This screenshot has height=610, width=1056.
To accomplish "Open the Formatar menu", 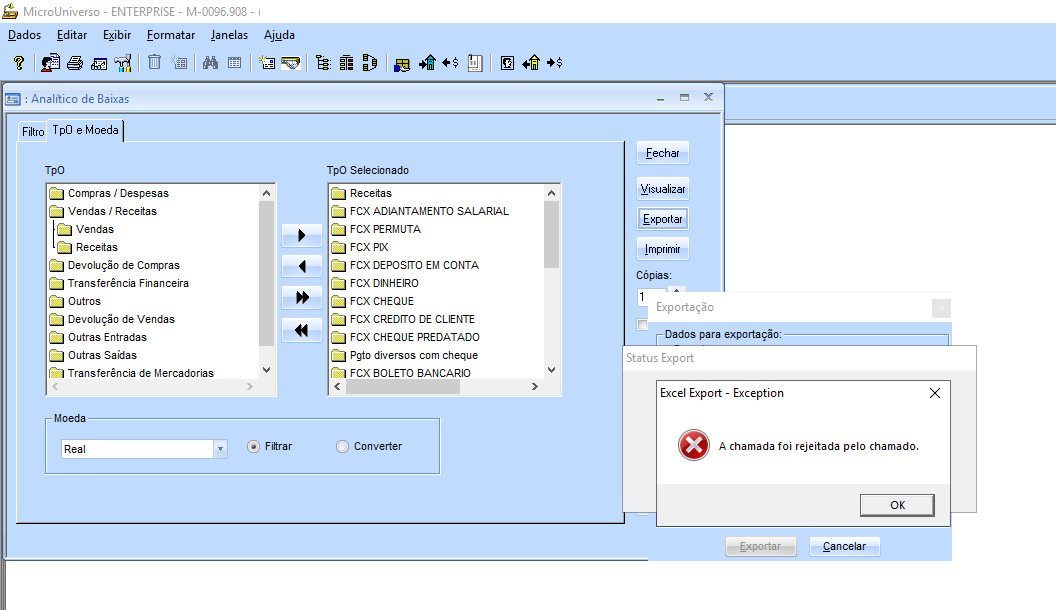I will (x=171, y=35).
